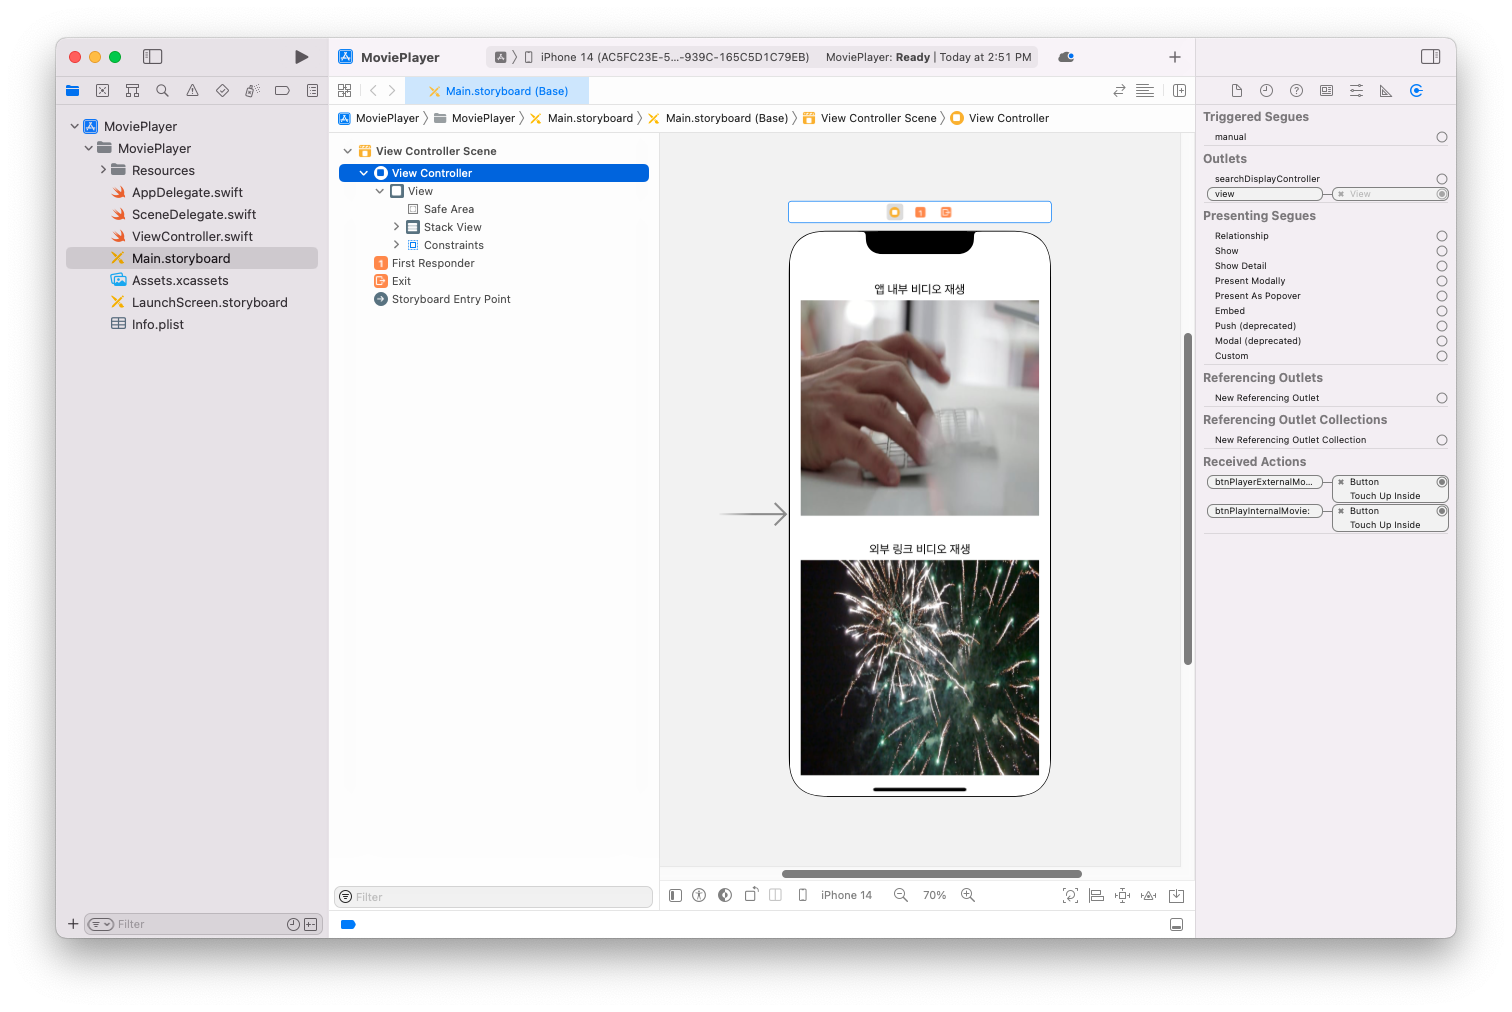Open ViewController.swift in the navigator
Image resolution: width=1512 pixels, height=1012 pixels.
tap(192, 236)
